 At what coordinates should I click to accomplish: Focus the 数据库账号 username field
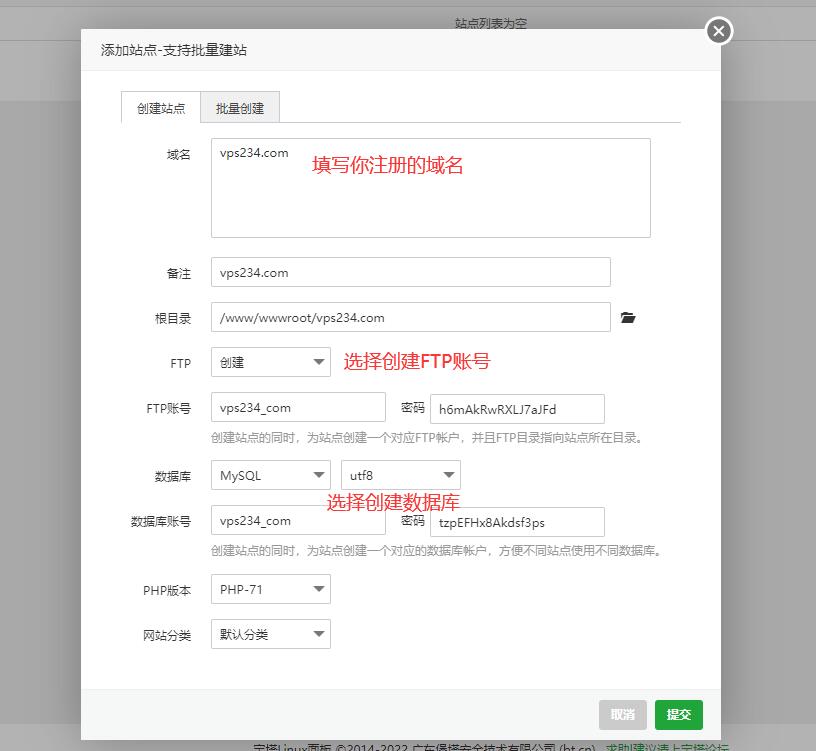click(x=298, y=520)
